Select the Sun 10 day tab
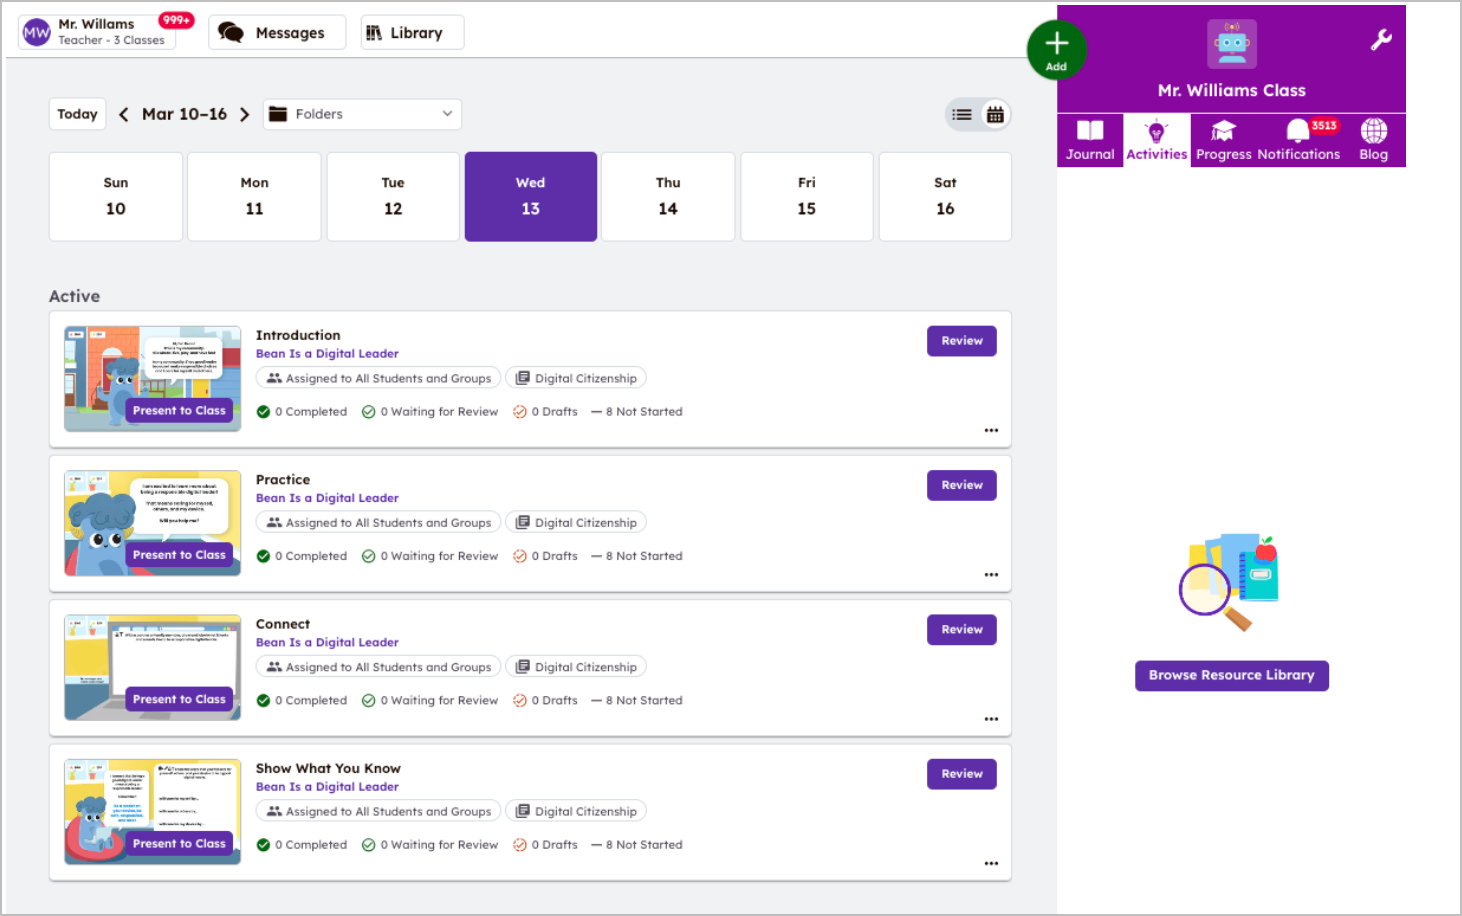This screenshot has width=1462, height=916. point(115,196)
